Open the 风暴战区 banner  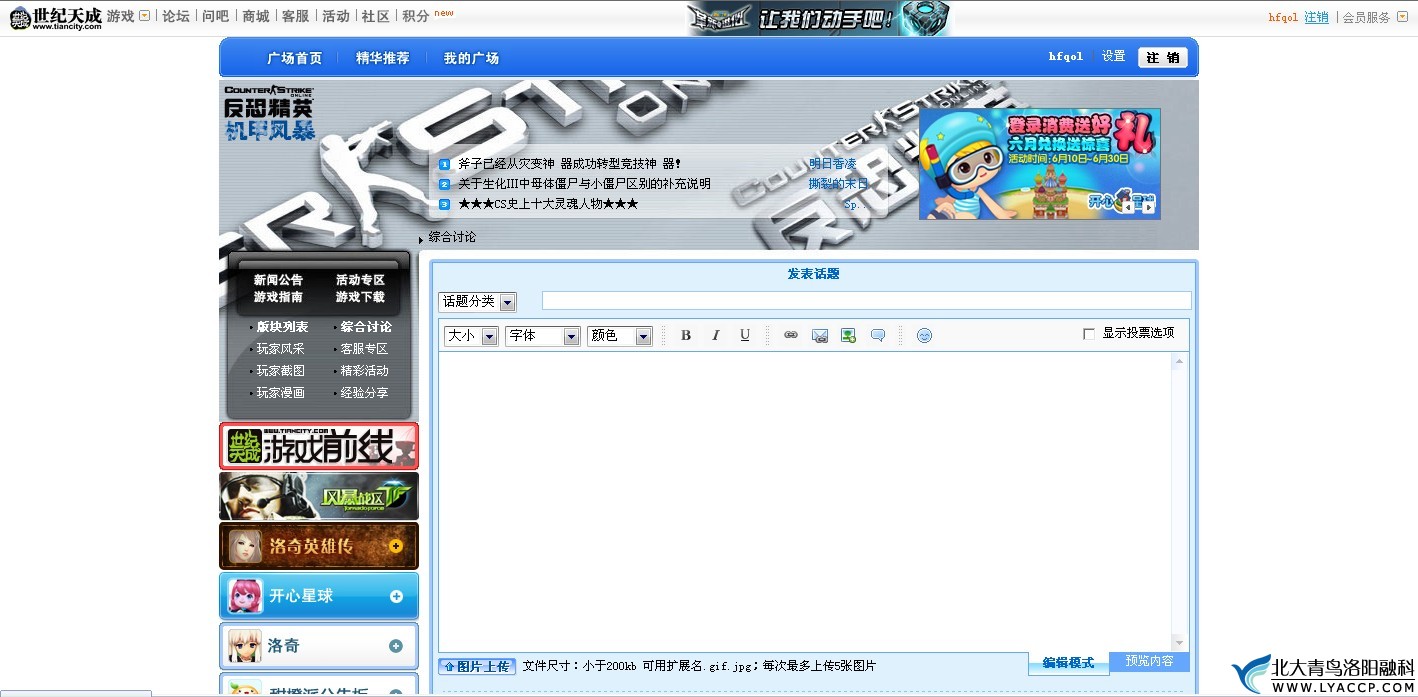(319, 496)
